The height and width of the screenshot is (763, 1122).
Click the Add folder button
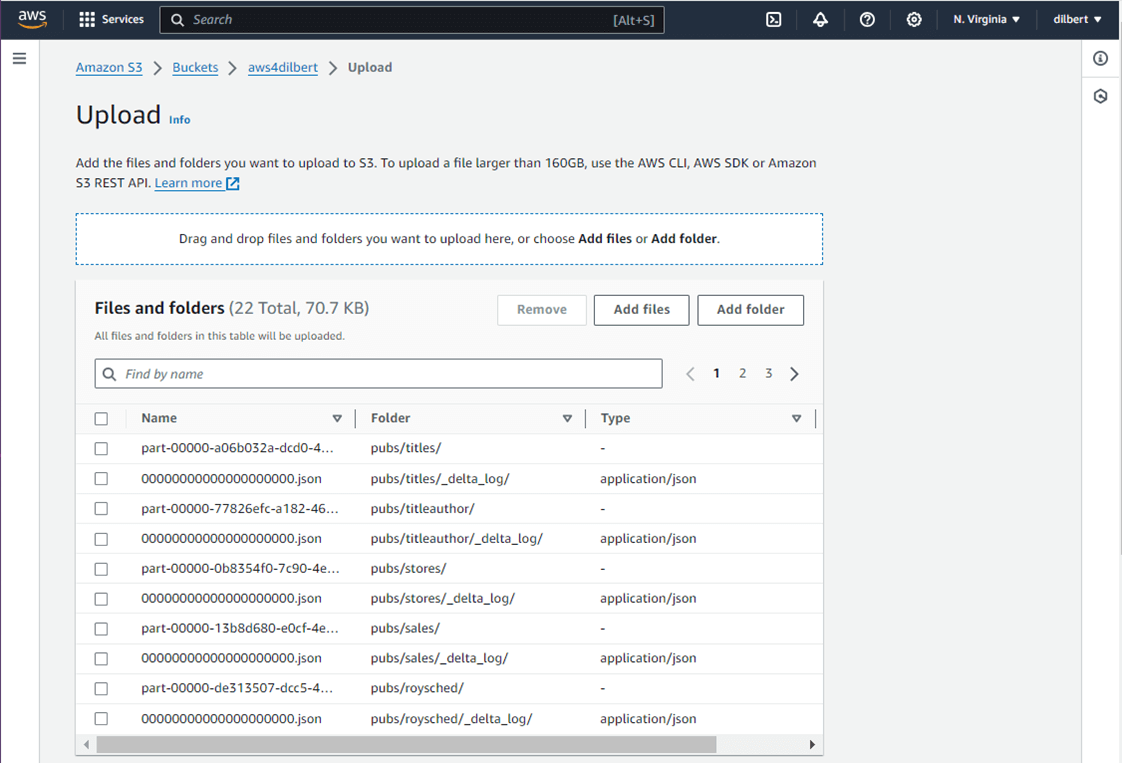pos(751,310)
